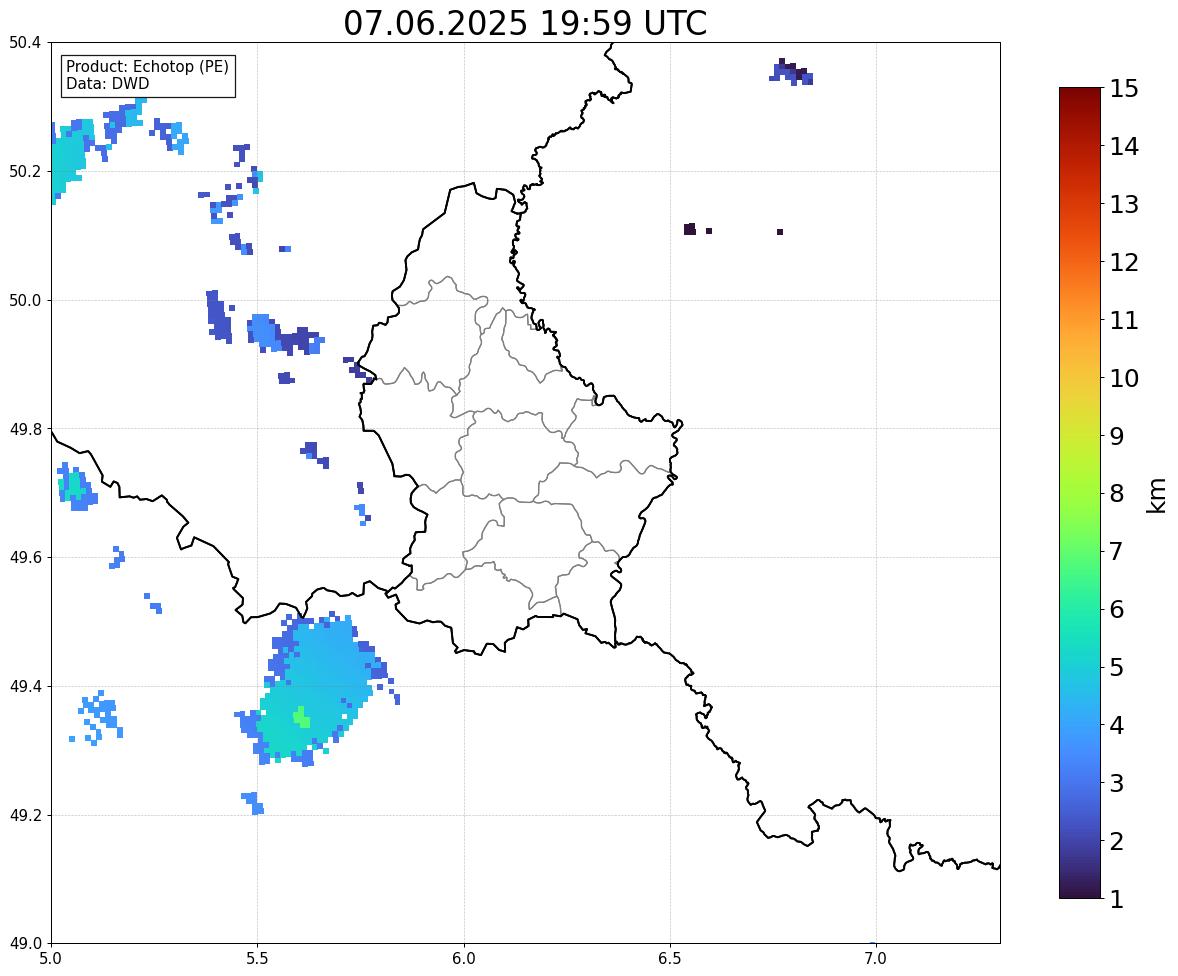Click the Data: DWD label
1178x976 pixels.
point(107,83)
